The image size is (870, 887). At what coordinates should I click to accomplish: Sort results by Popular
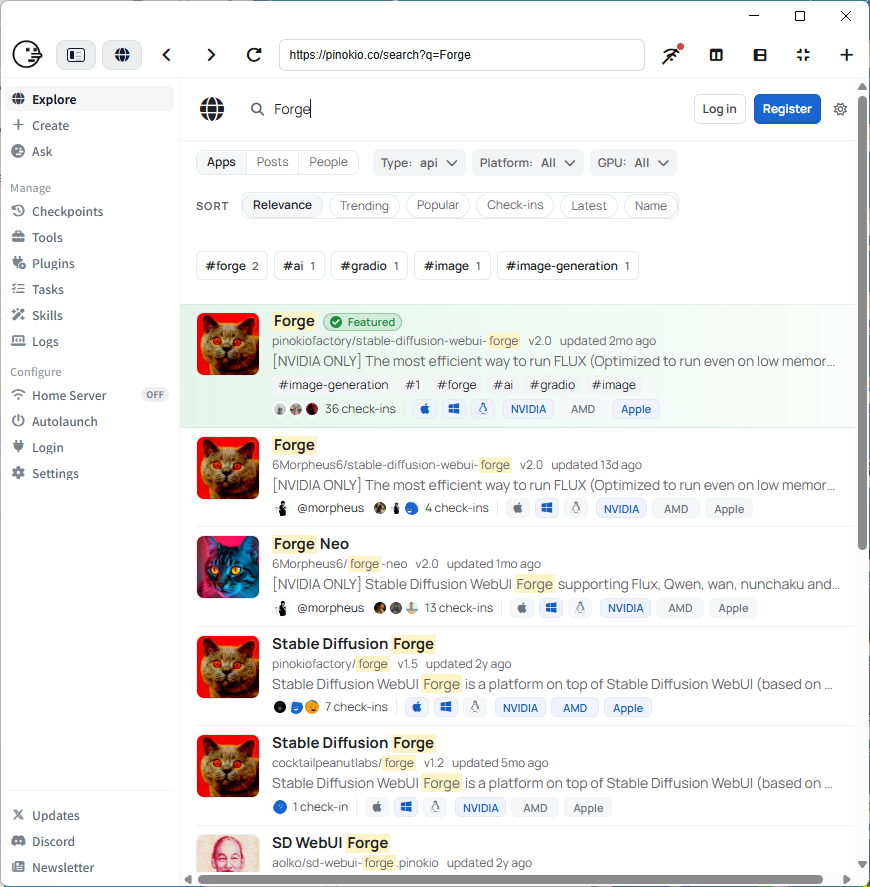(x=438, y=205)
